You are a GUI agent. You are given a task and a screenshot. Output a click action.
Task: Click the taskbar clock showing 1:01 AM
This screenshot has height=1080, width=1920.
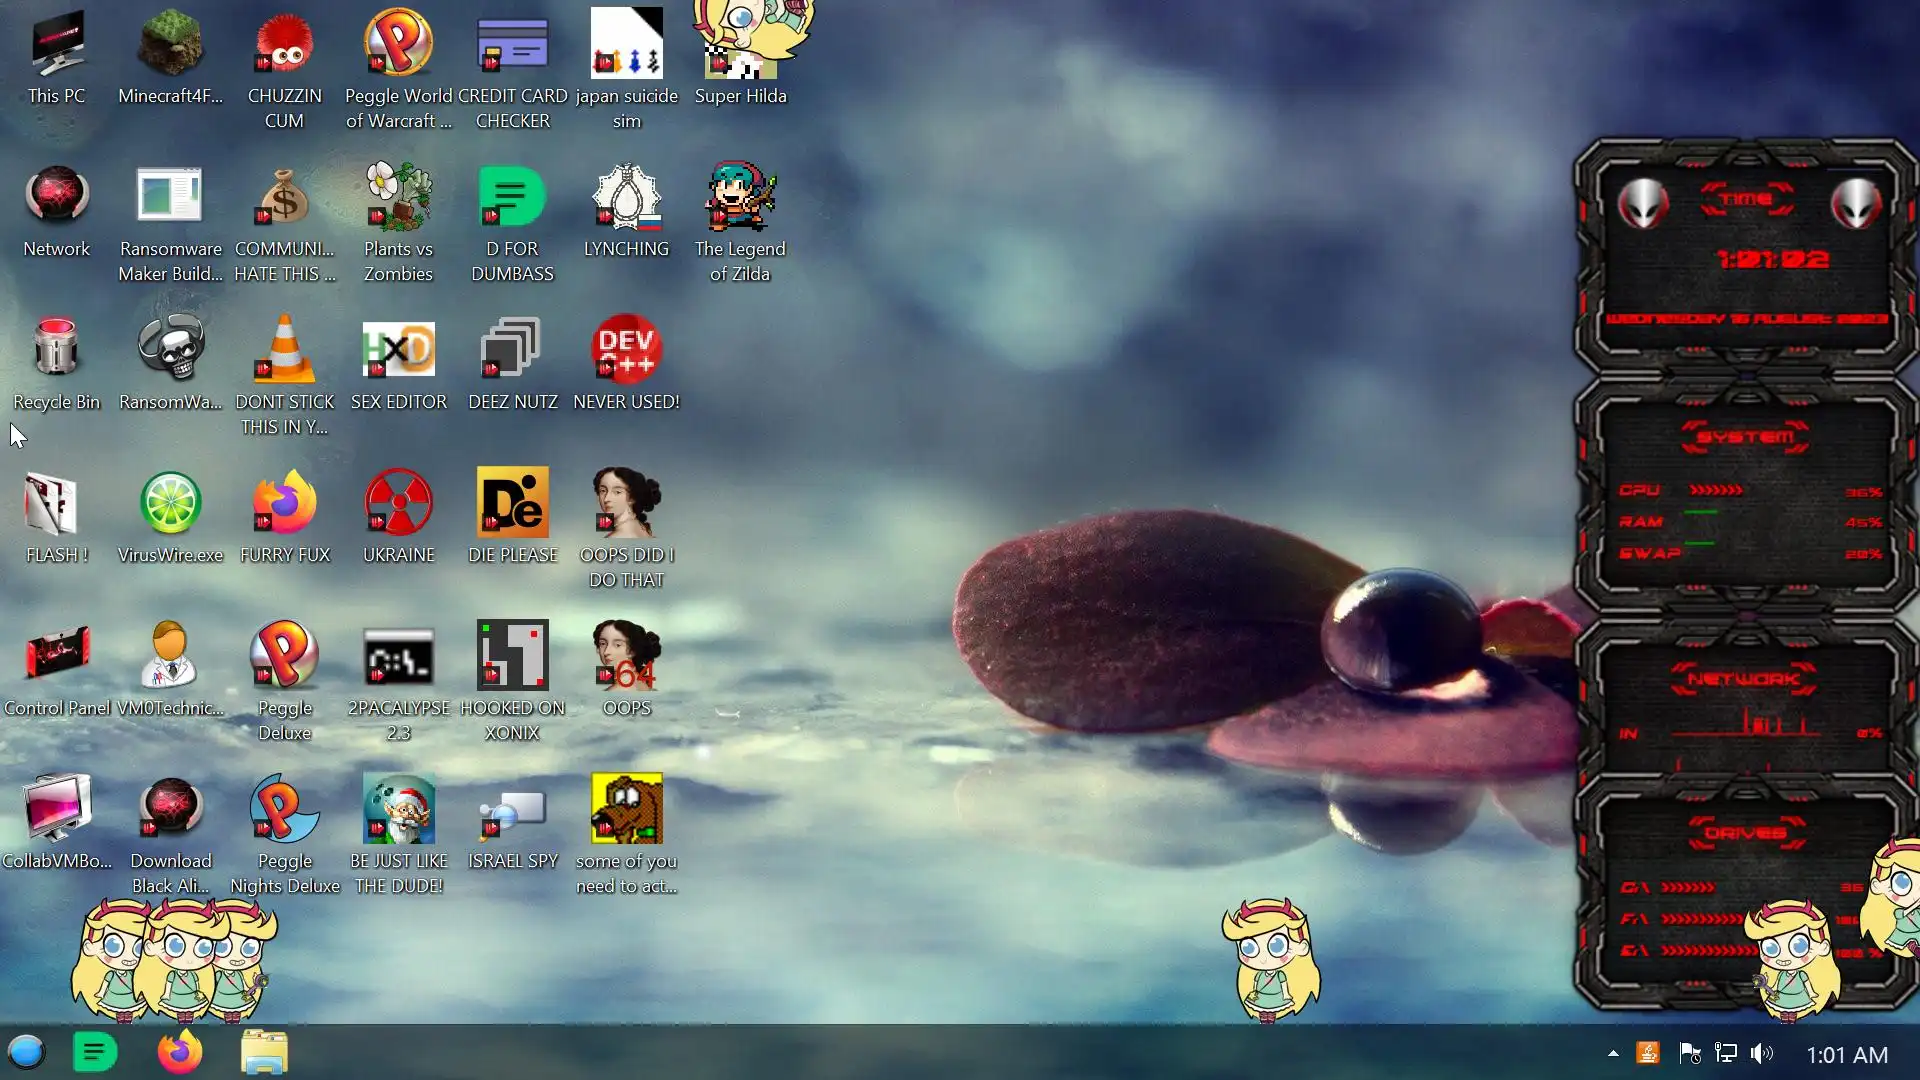(x=1847, y=1055)
